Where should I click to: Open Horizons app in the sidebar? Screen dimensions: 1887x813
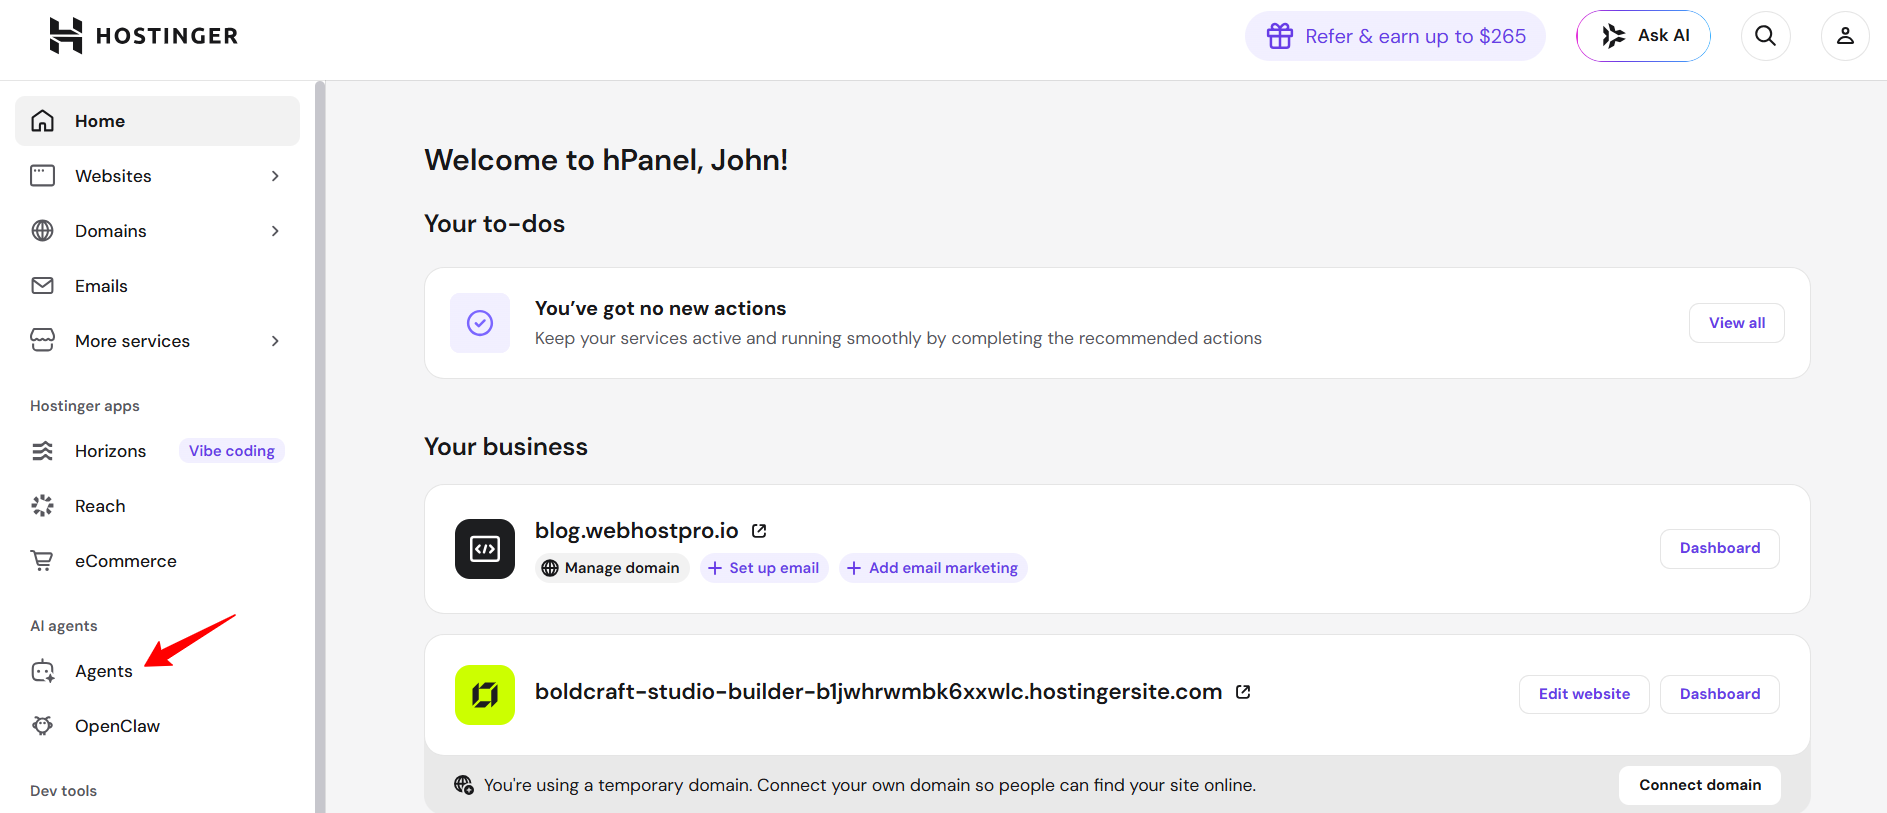tap(157, 451)
